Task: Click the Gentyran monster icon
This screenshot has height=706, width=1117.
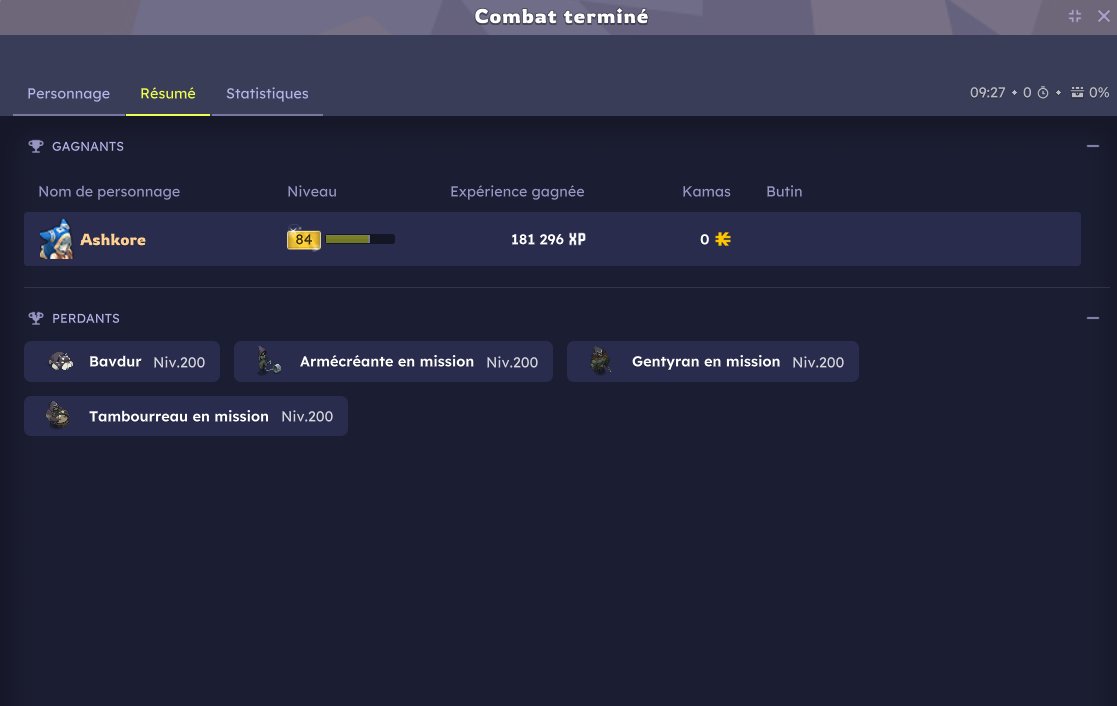Action: [601, 361]
